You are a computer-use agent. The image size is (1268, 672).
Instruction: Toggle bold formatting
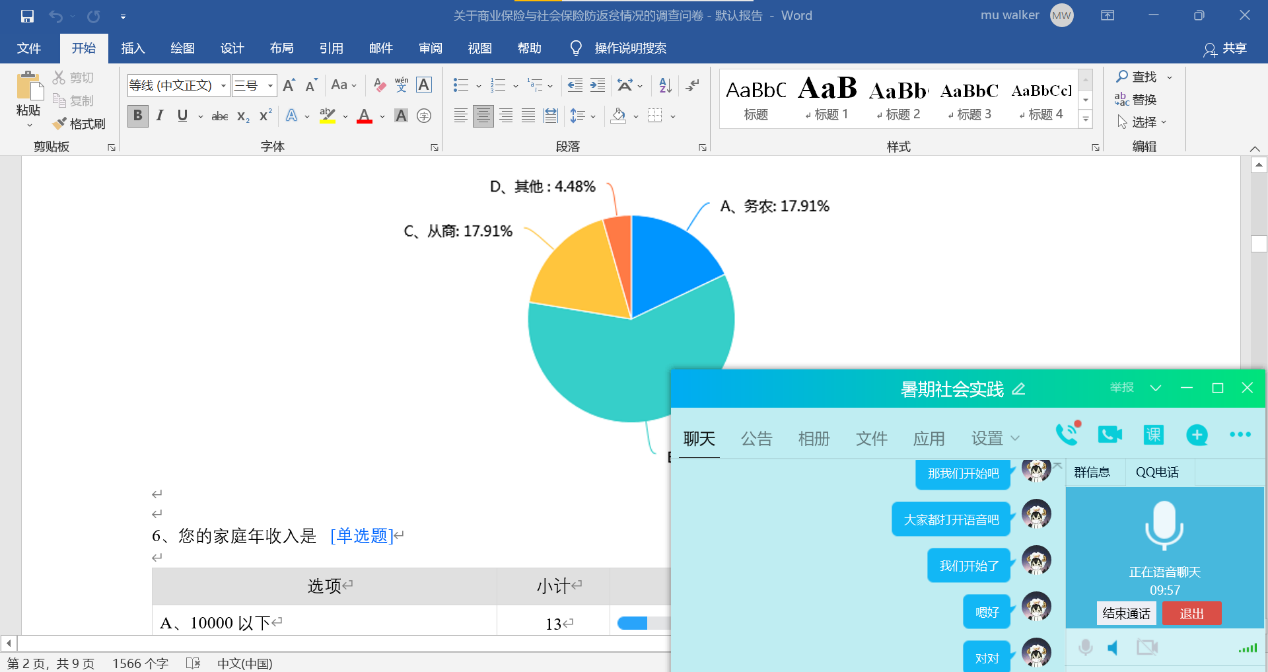pyautogui.click(x=138, y=116)
